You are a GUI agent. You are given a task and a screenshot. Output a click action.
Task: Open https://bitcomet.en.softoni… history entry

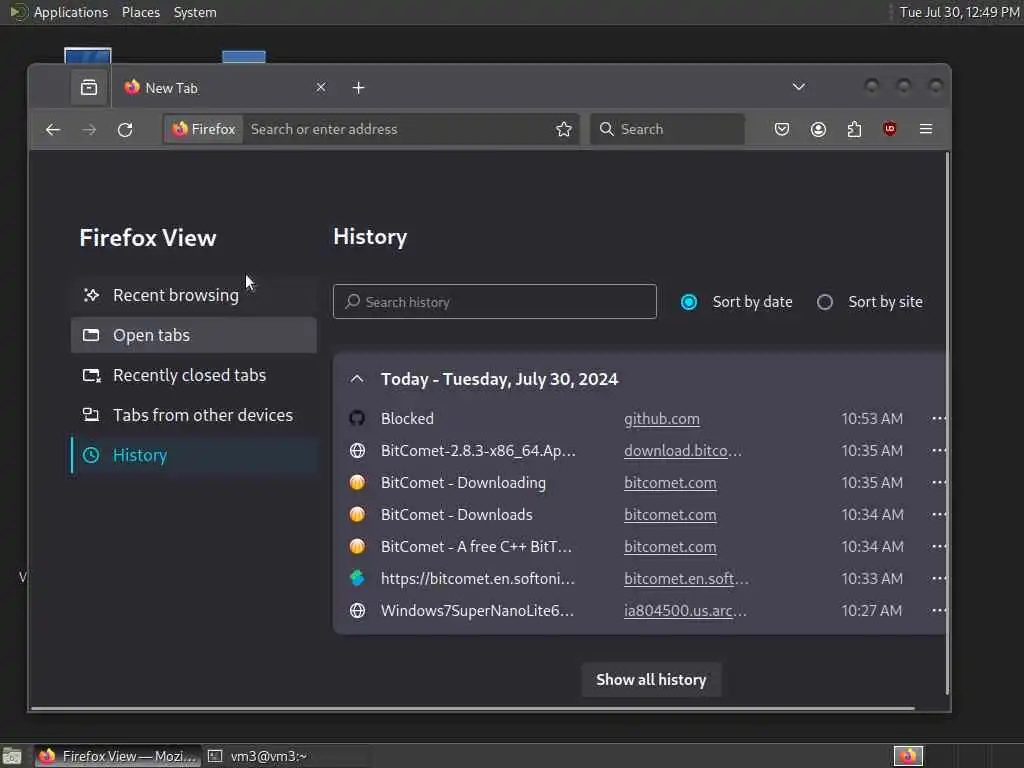pos(478,579)
